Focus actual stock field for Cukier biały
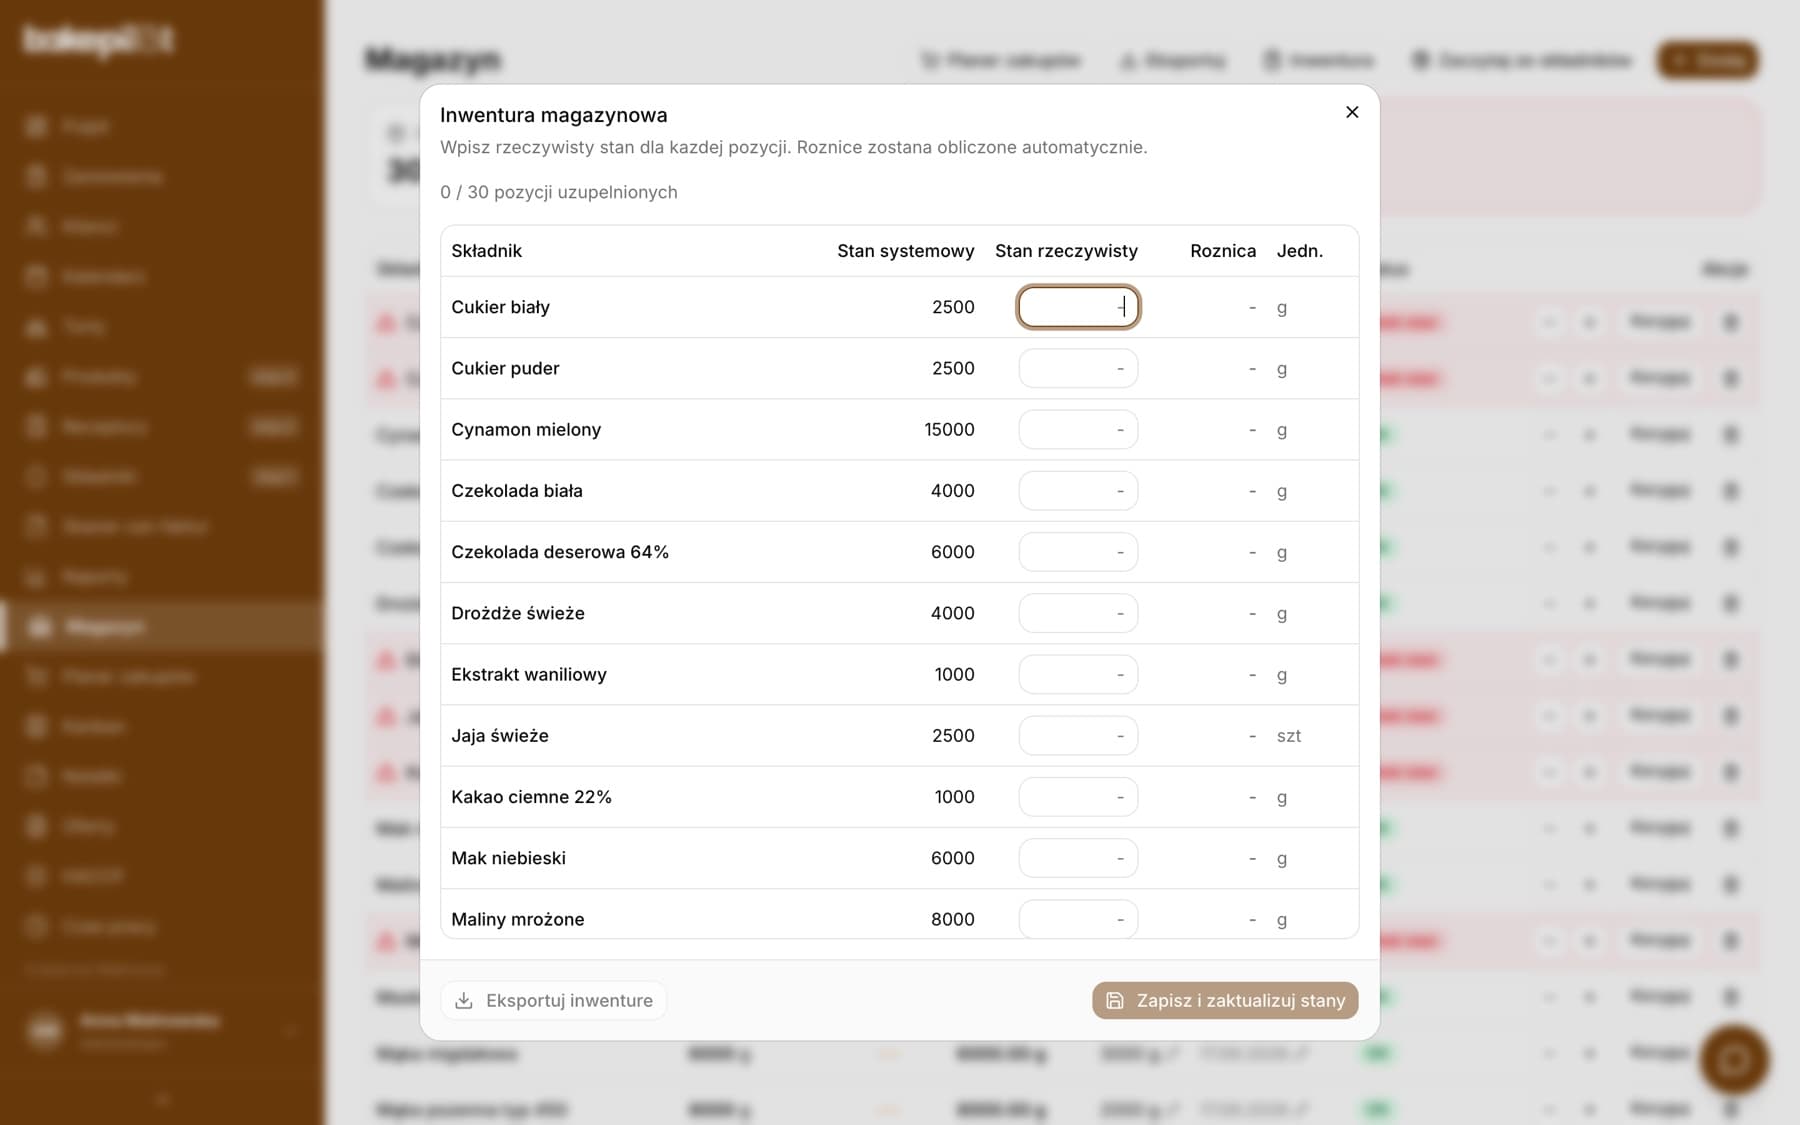This screenshot has width=1800, height=1125. click(x=1078, y=307)
